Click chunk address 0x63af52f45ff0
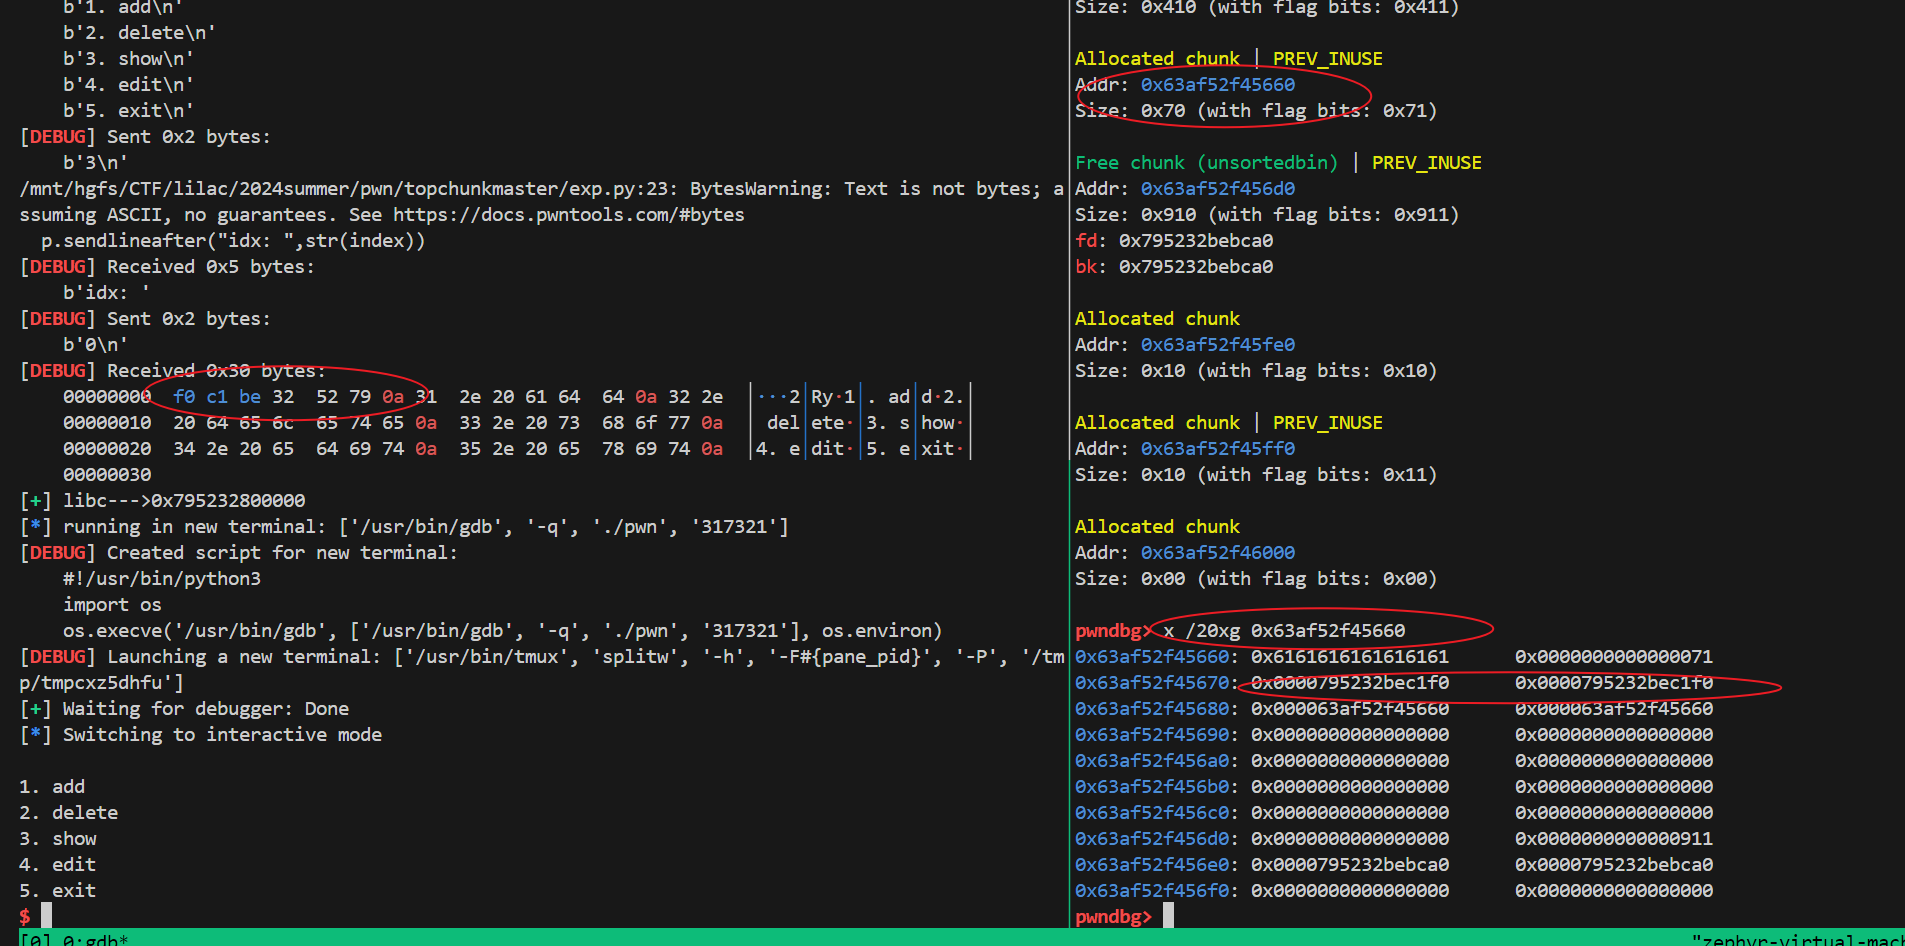Screen dimensions: 1905x946 (1218, 449)
